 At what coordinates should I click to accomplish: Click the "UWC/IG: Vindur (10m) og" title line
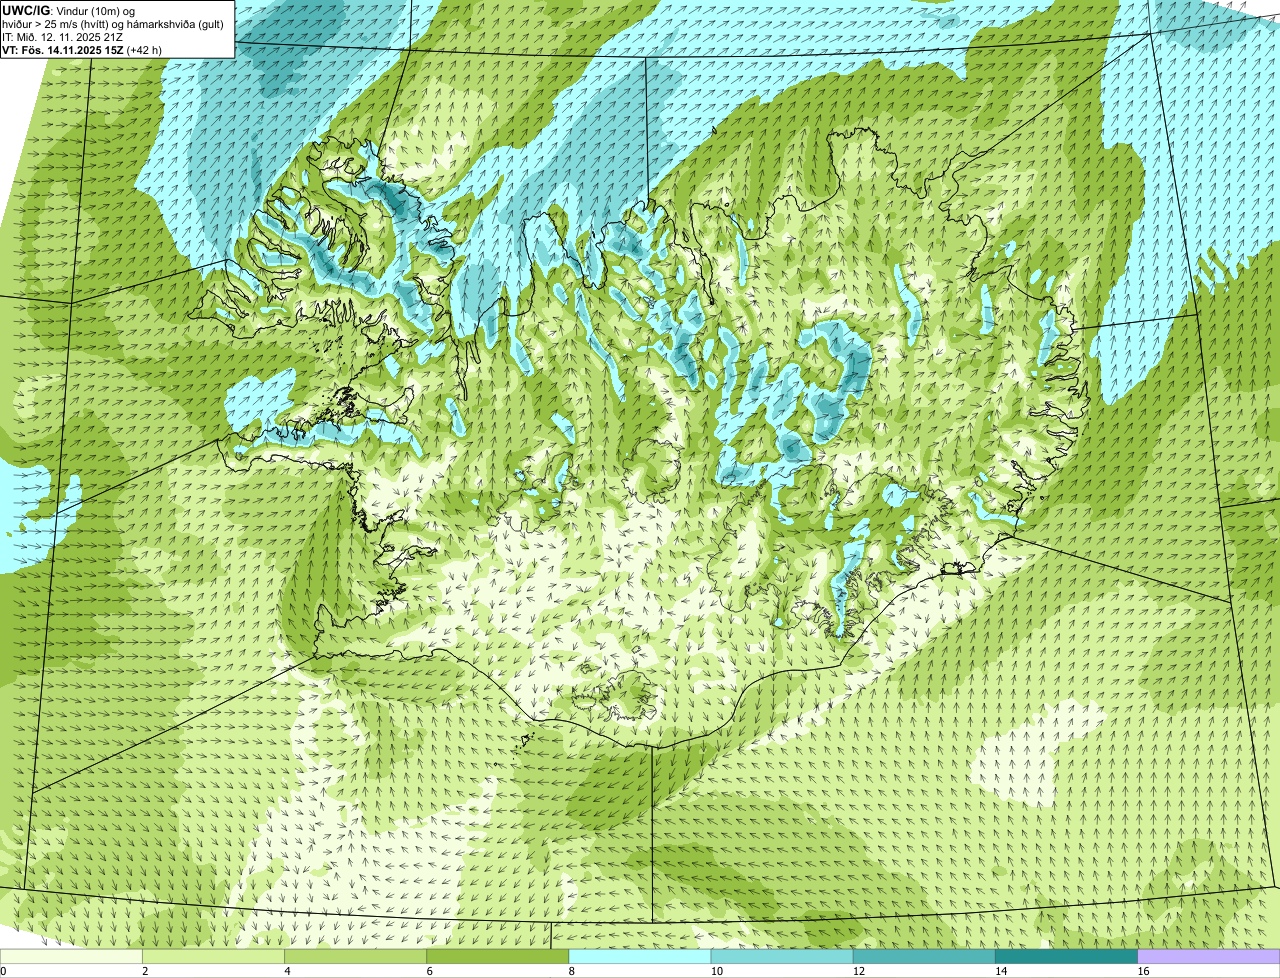68,10
